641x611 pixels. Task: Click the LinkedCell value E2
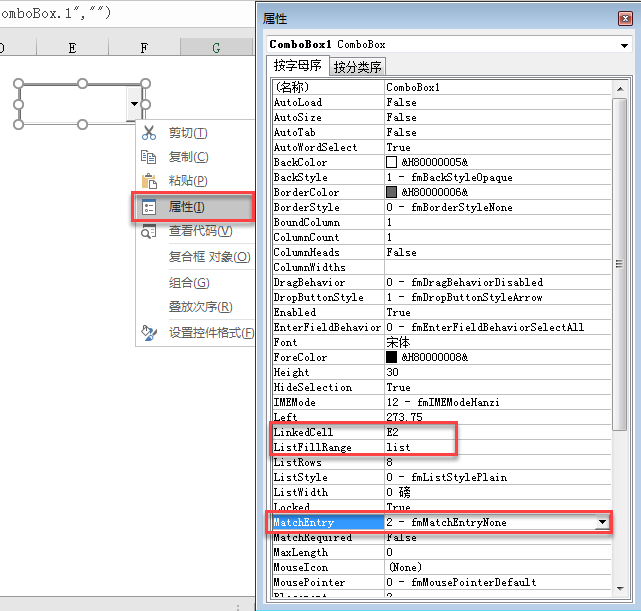[392, 432]
